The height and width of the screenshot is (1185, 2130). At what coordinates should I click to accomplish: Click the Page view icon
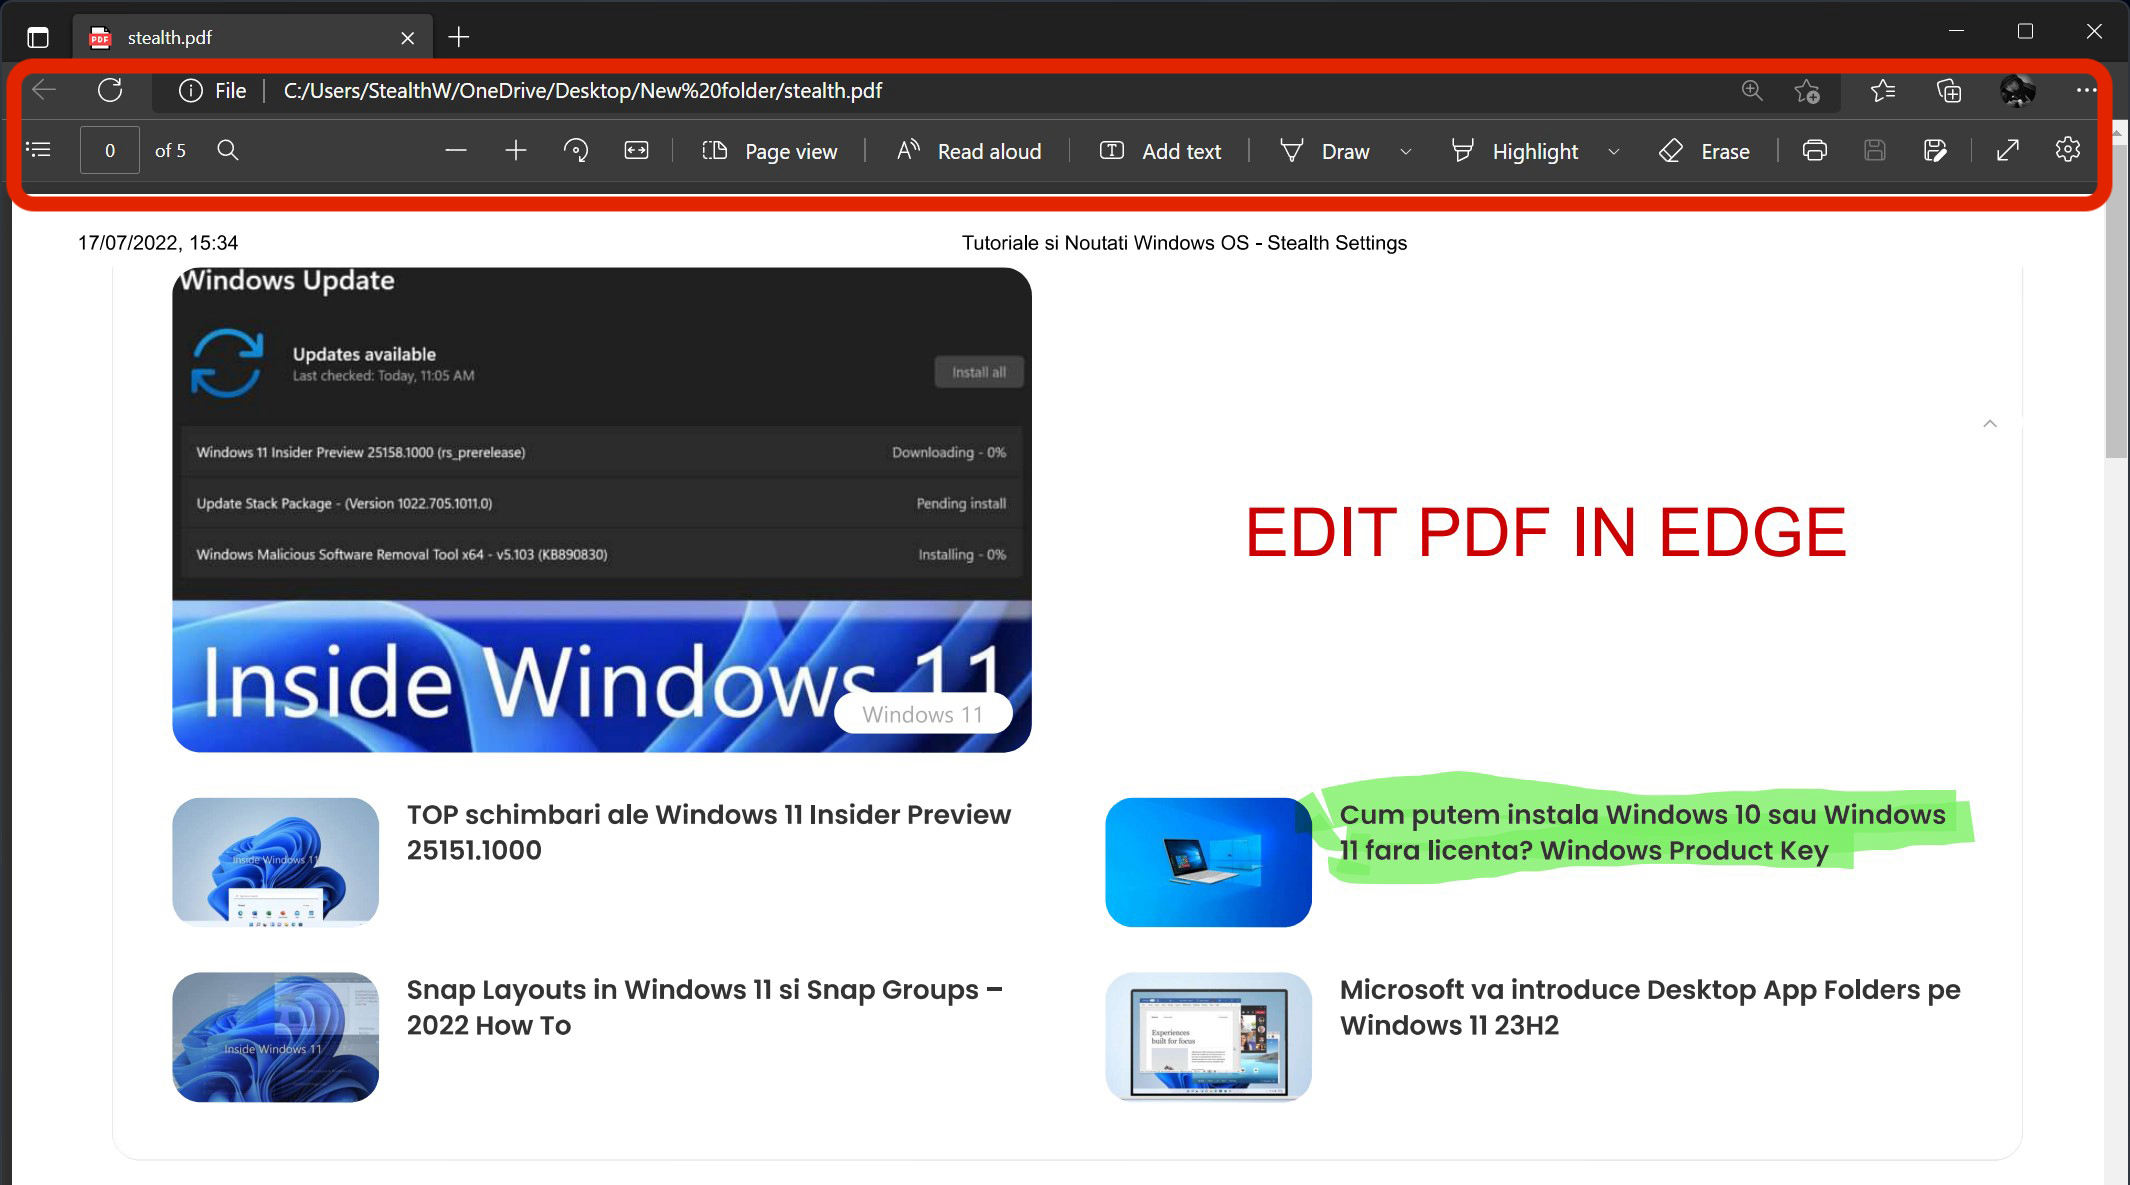715,149
